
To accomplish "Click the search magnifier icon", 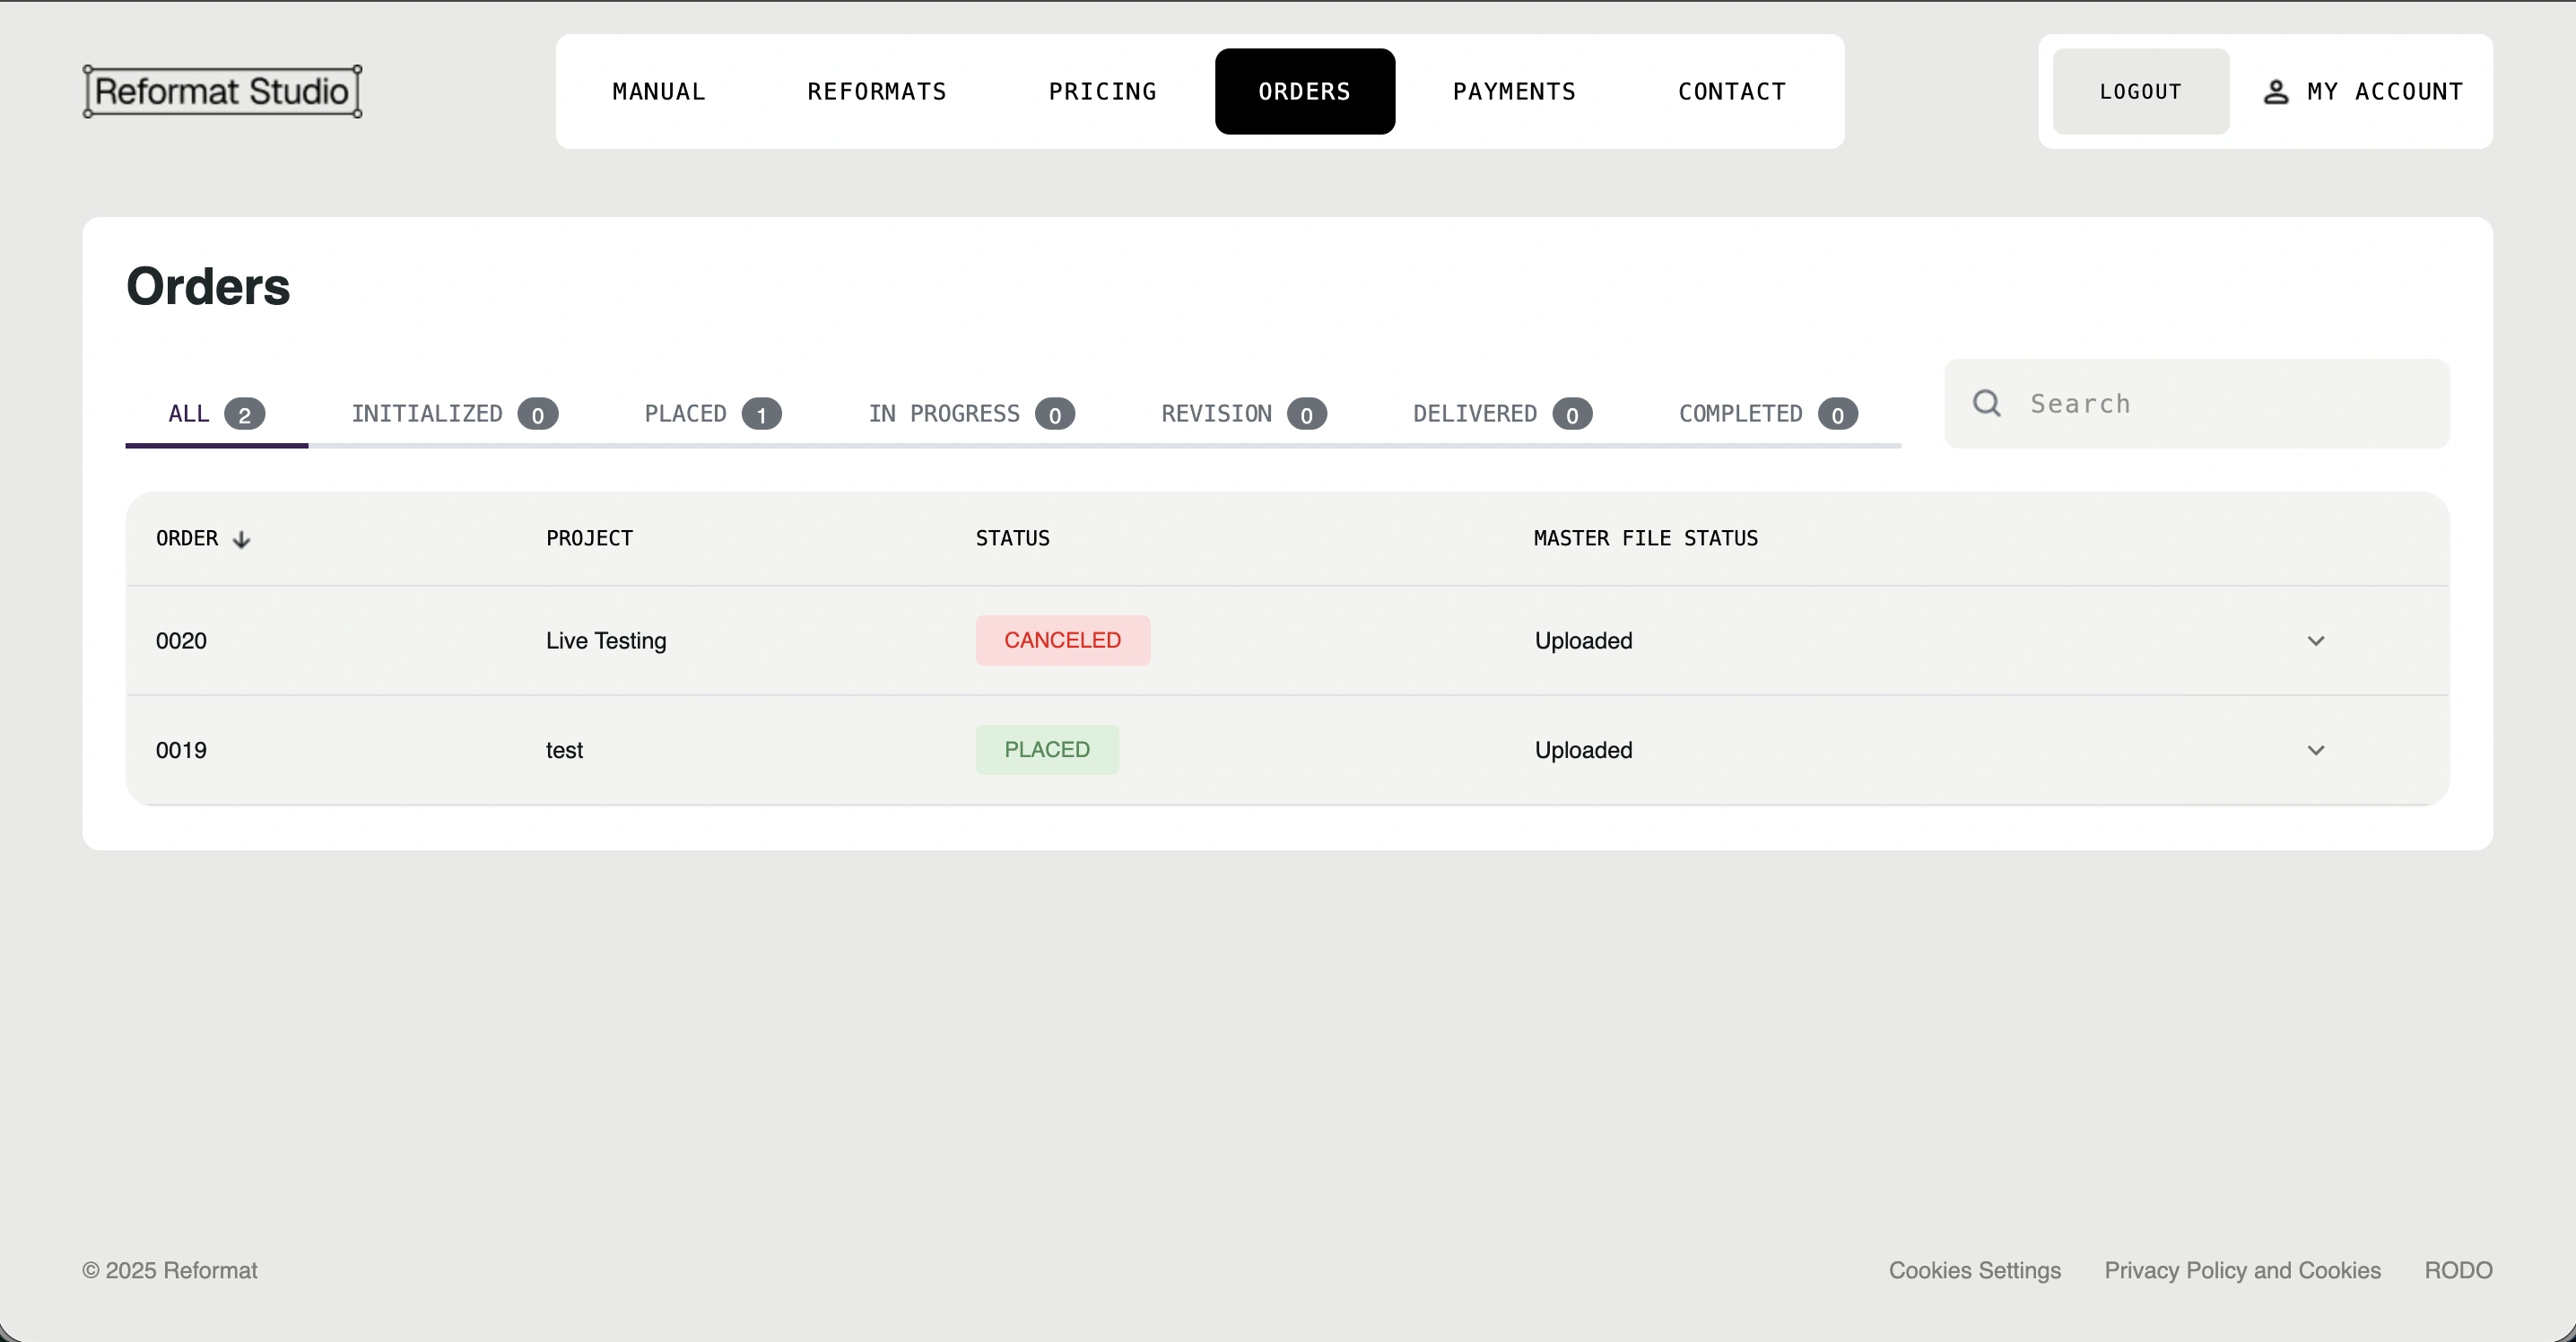I will tap(1986, 403).
